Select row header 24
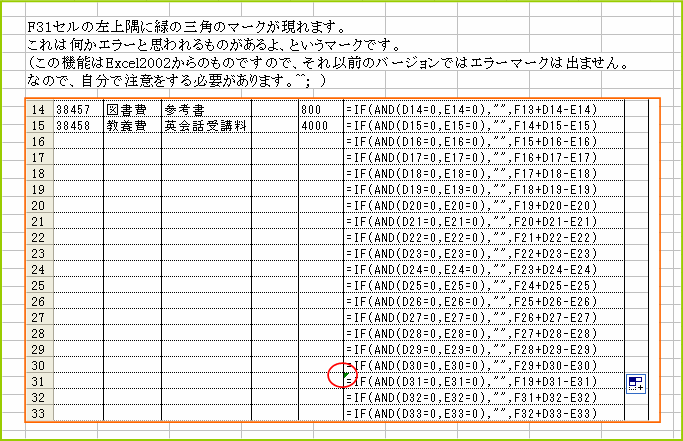 (39, 269)
